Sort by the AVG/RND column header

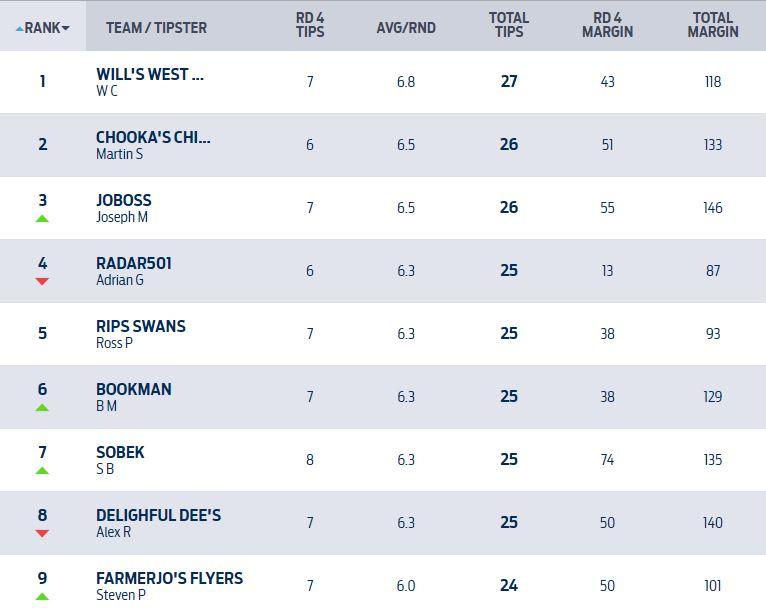[406, 28]
